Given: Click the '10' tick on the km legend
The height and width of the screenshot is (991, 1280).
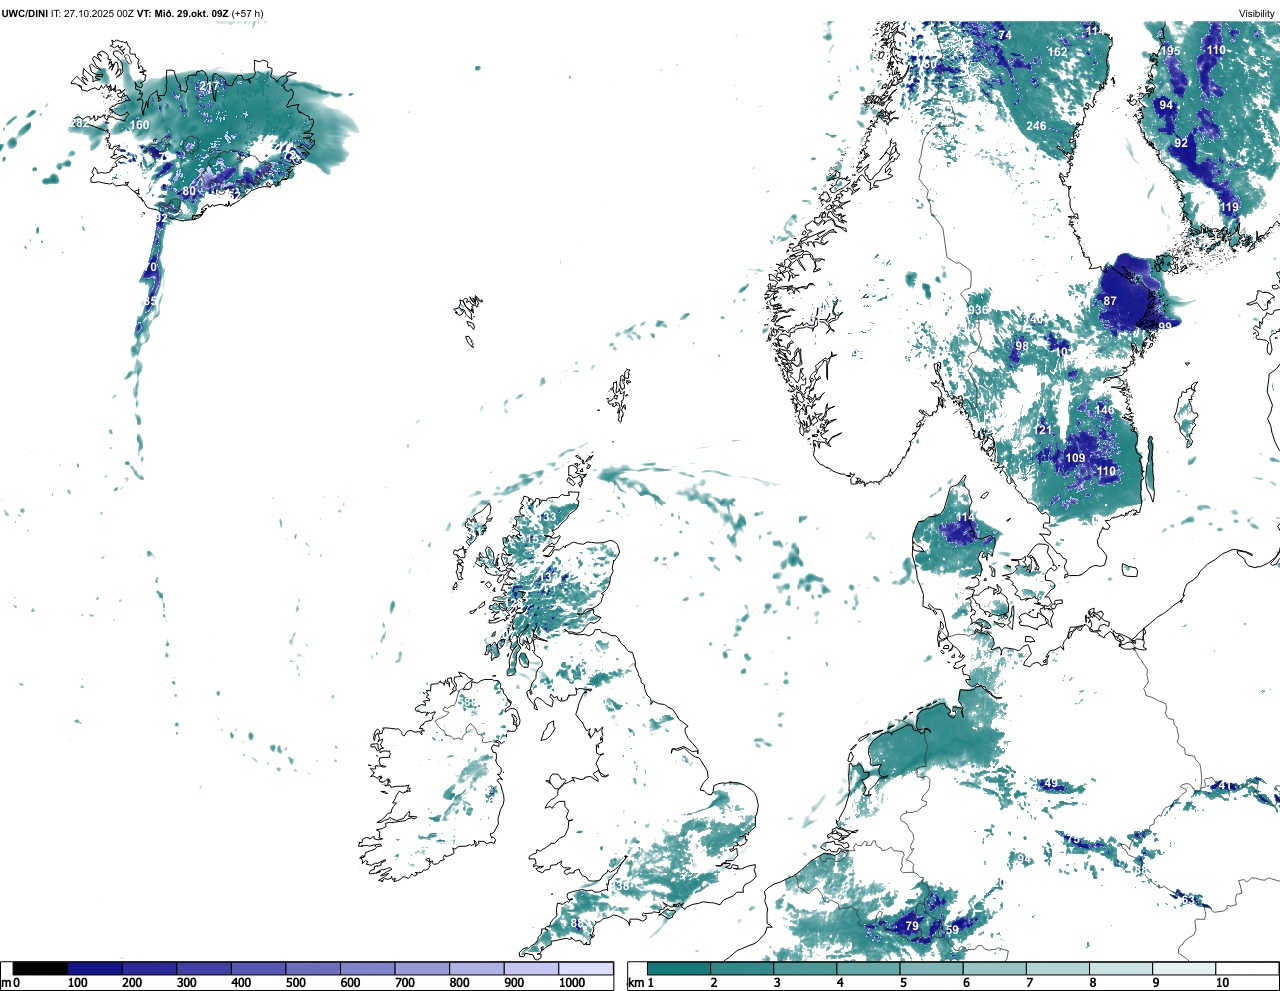Looking at the screenshot, I should [1222, 983].
